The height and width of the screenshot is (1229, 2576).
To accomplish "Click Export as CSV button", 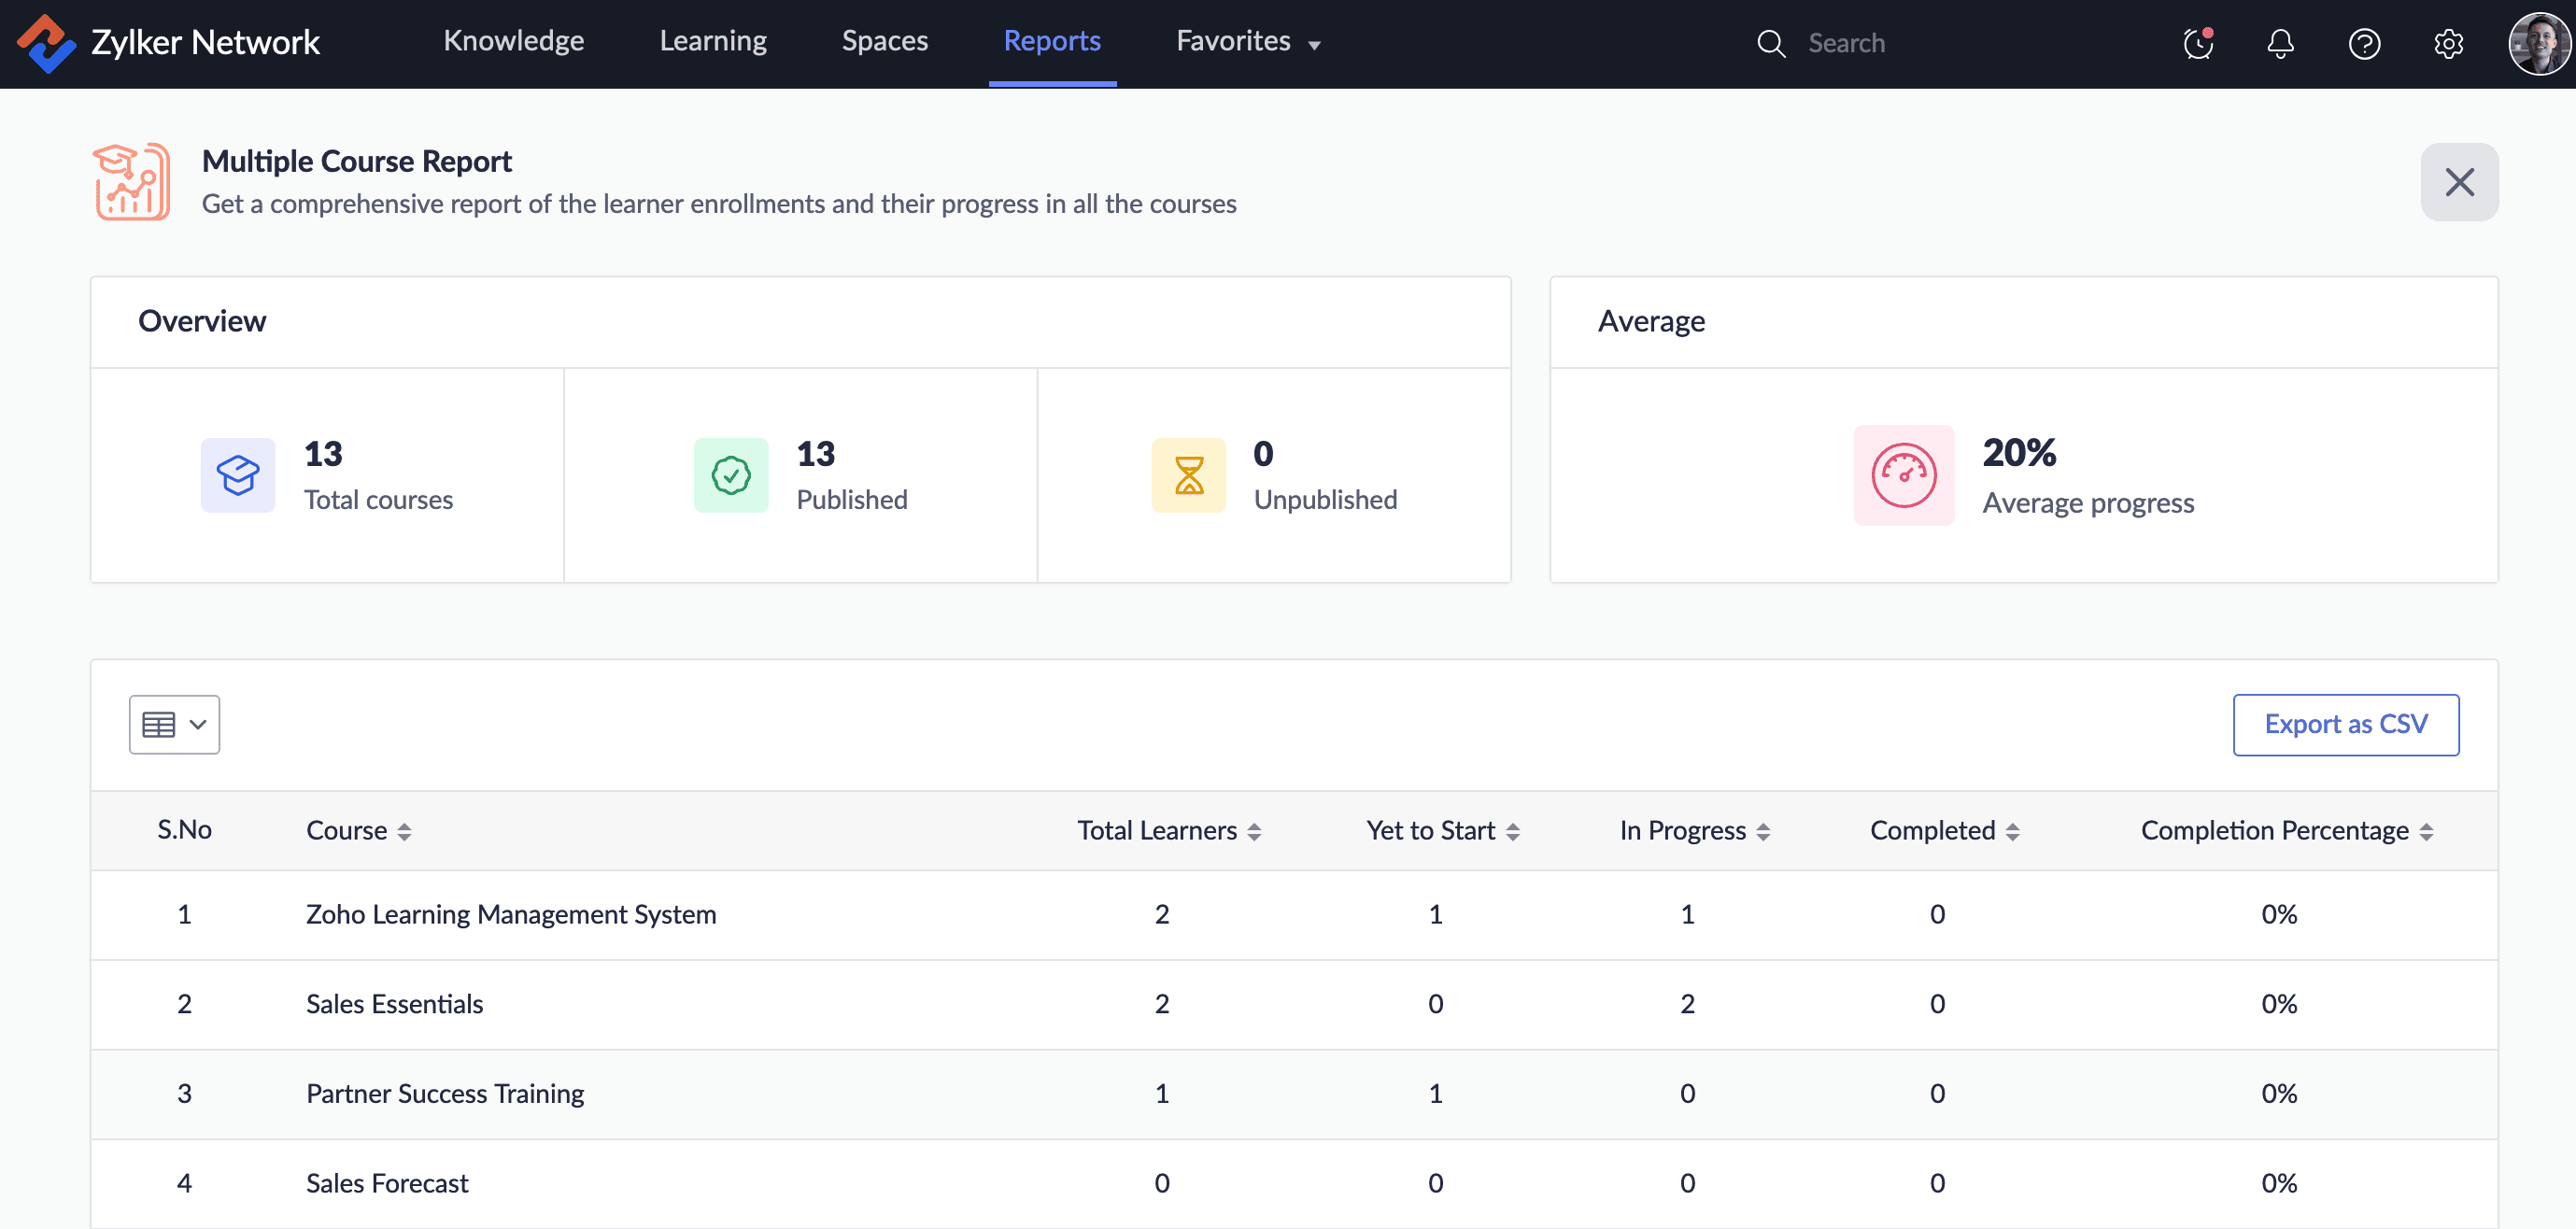I will point(2345,724).
